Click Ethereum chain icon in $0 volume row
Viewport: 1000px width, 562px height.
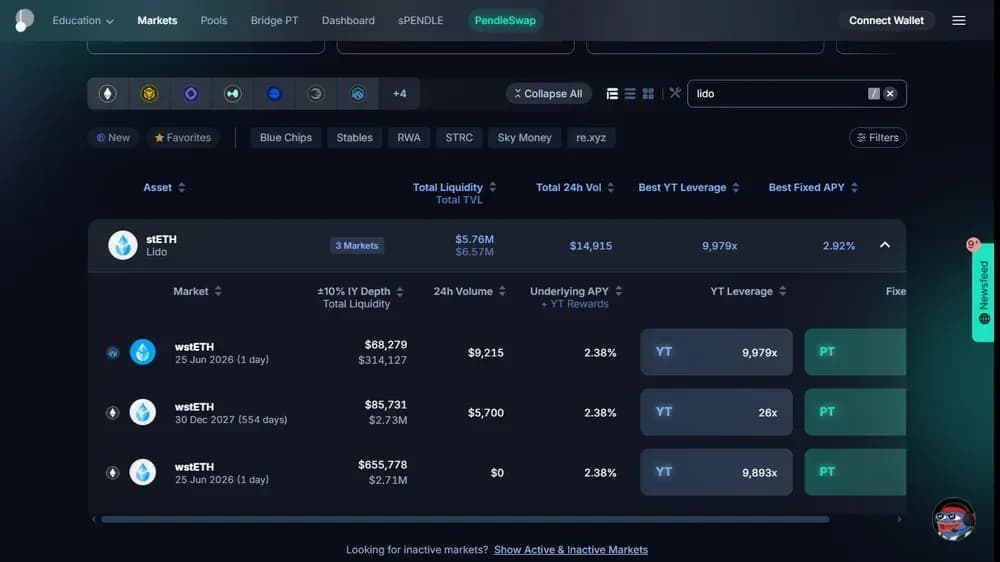coord(113,473)
